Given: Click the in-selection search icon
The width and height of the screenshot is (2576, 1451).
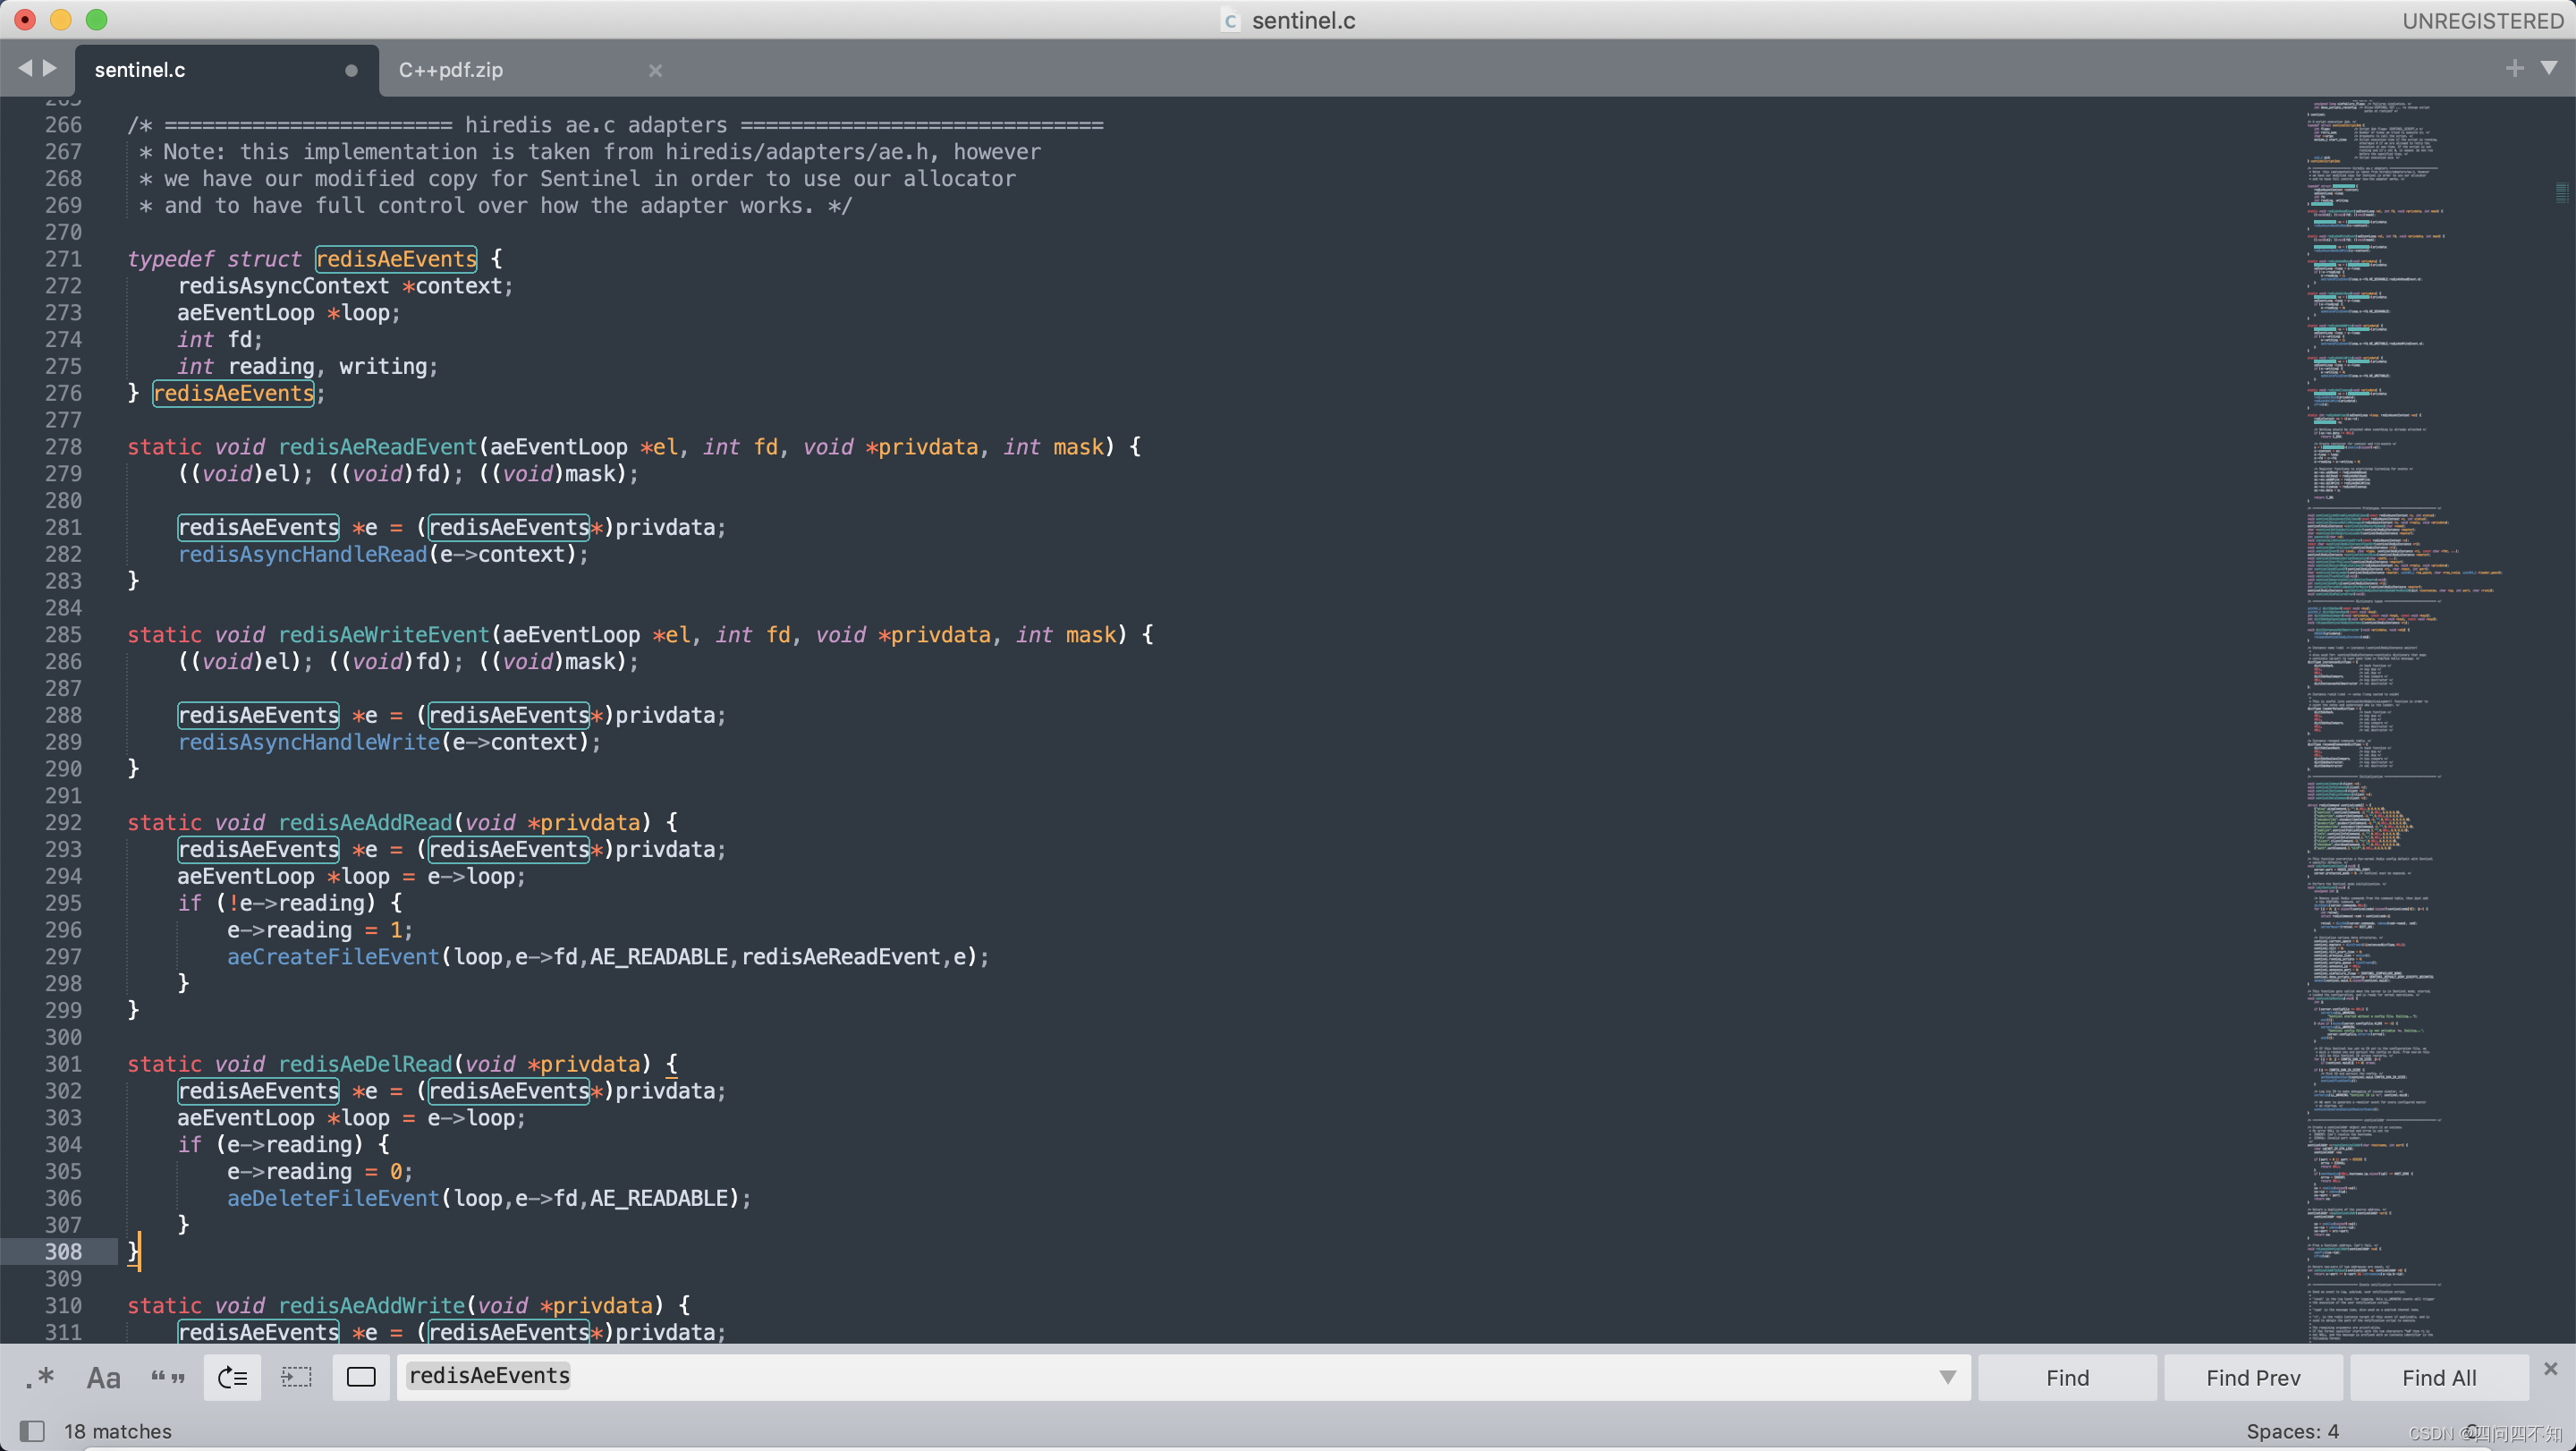Looking at the screenshot, I should click(296, 1378).
